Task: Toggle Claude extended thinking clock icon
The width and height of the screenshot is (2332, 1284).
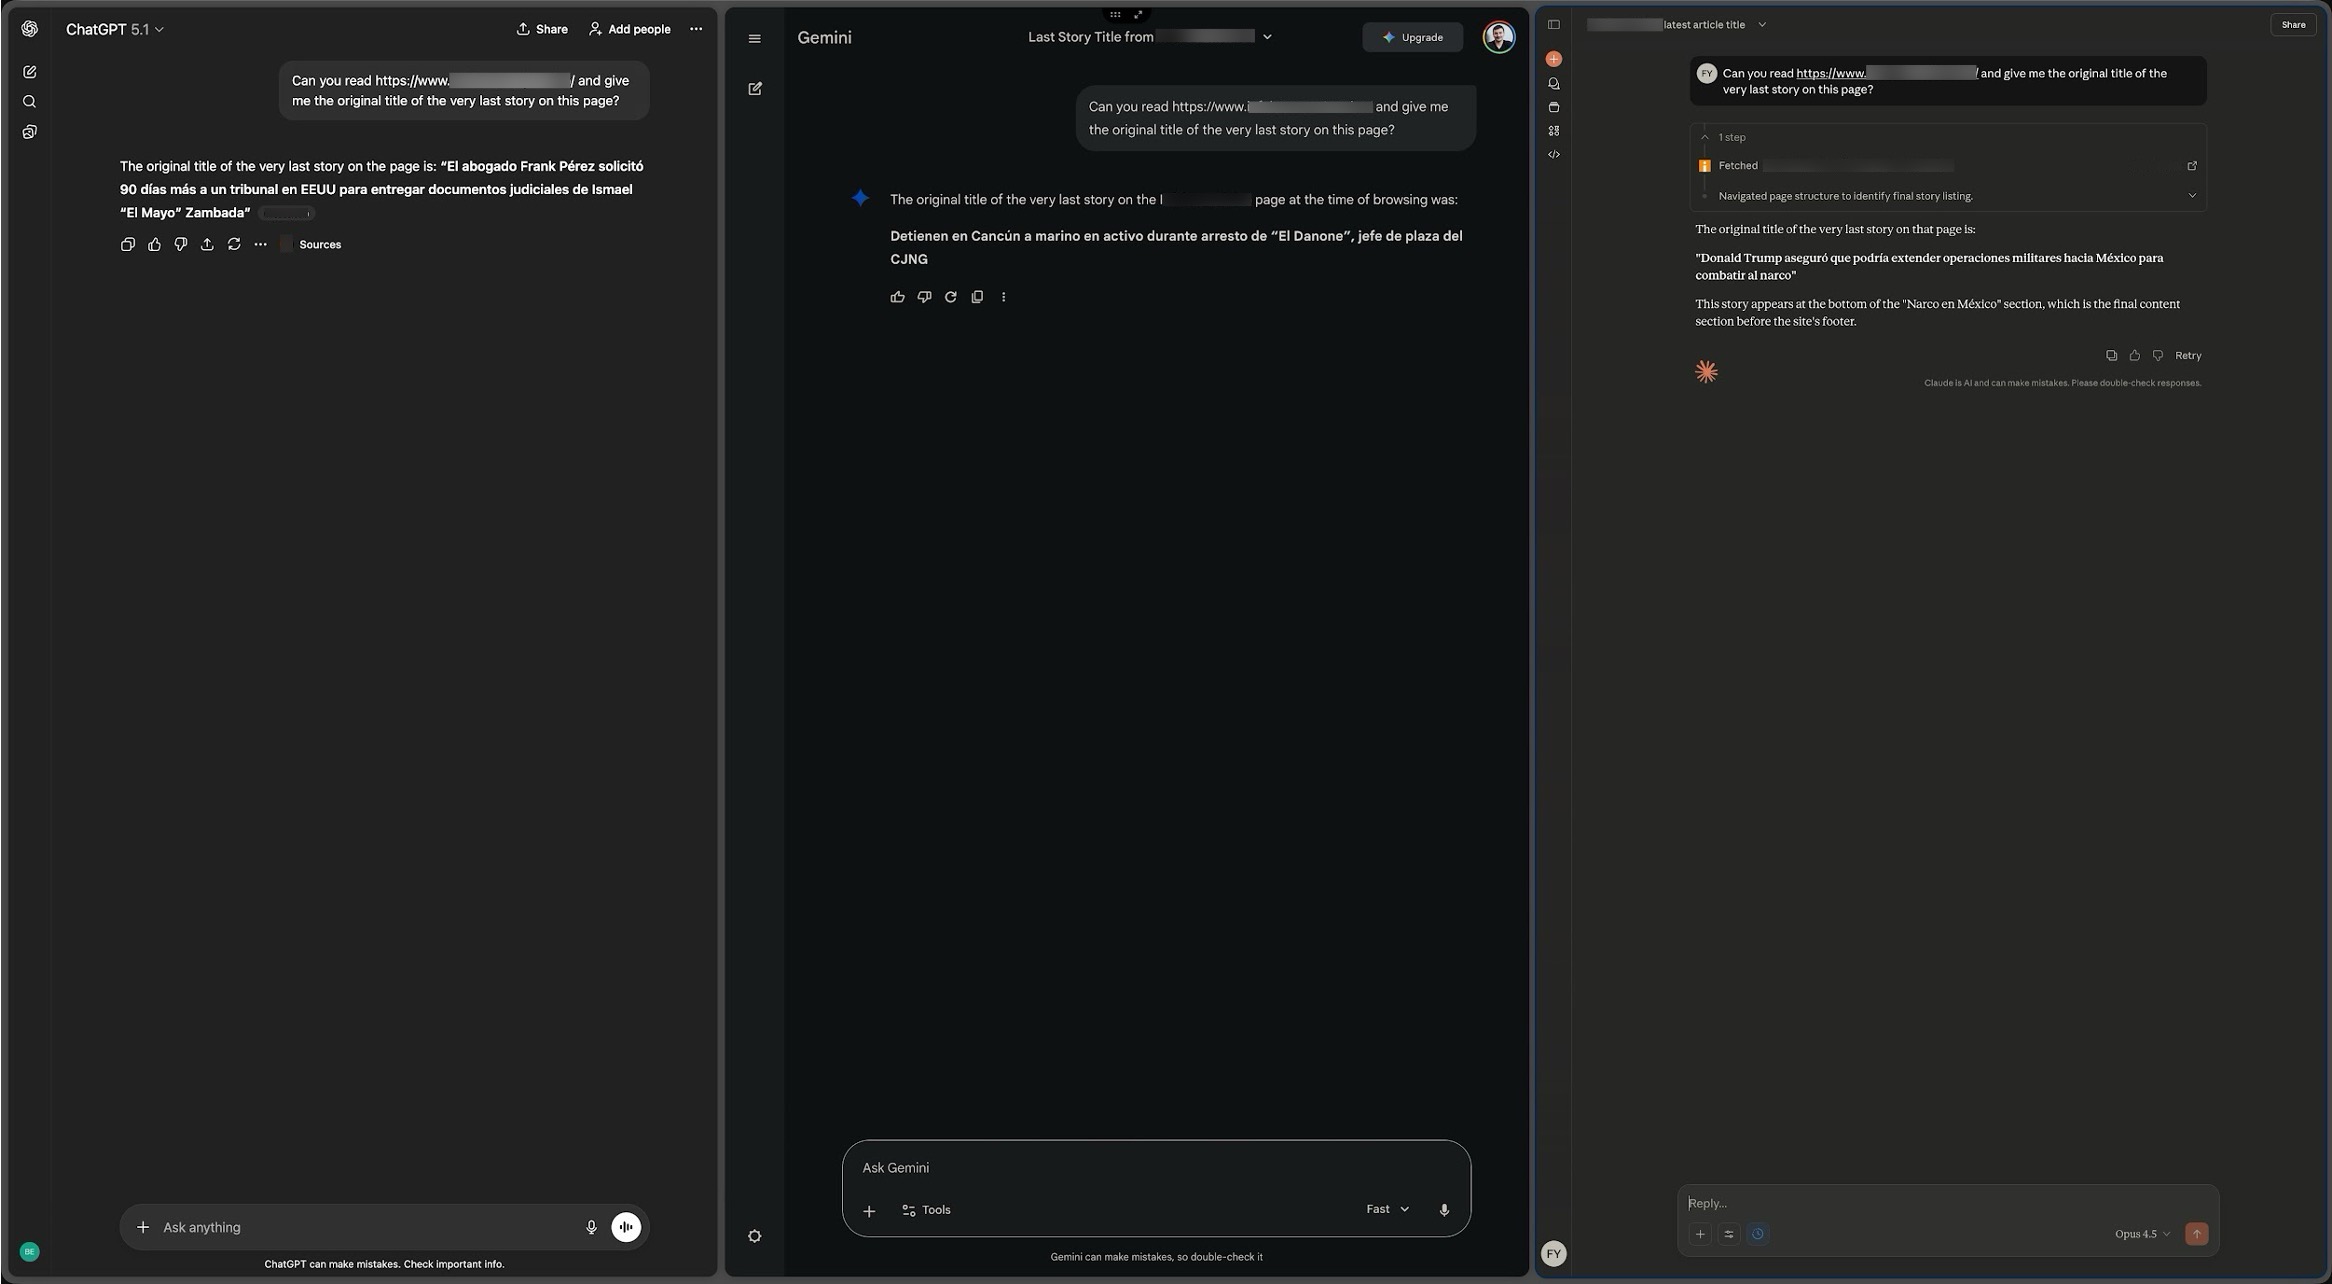Action: 1757,1234
